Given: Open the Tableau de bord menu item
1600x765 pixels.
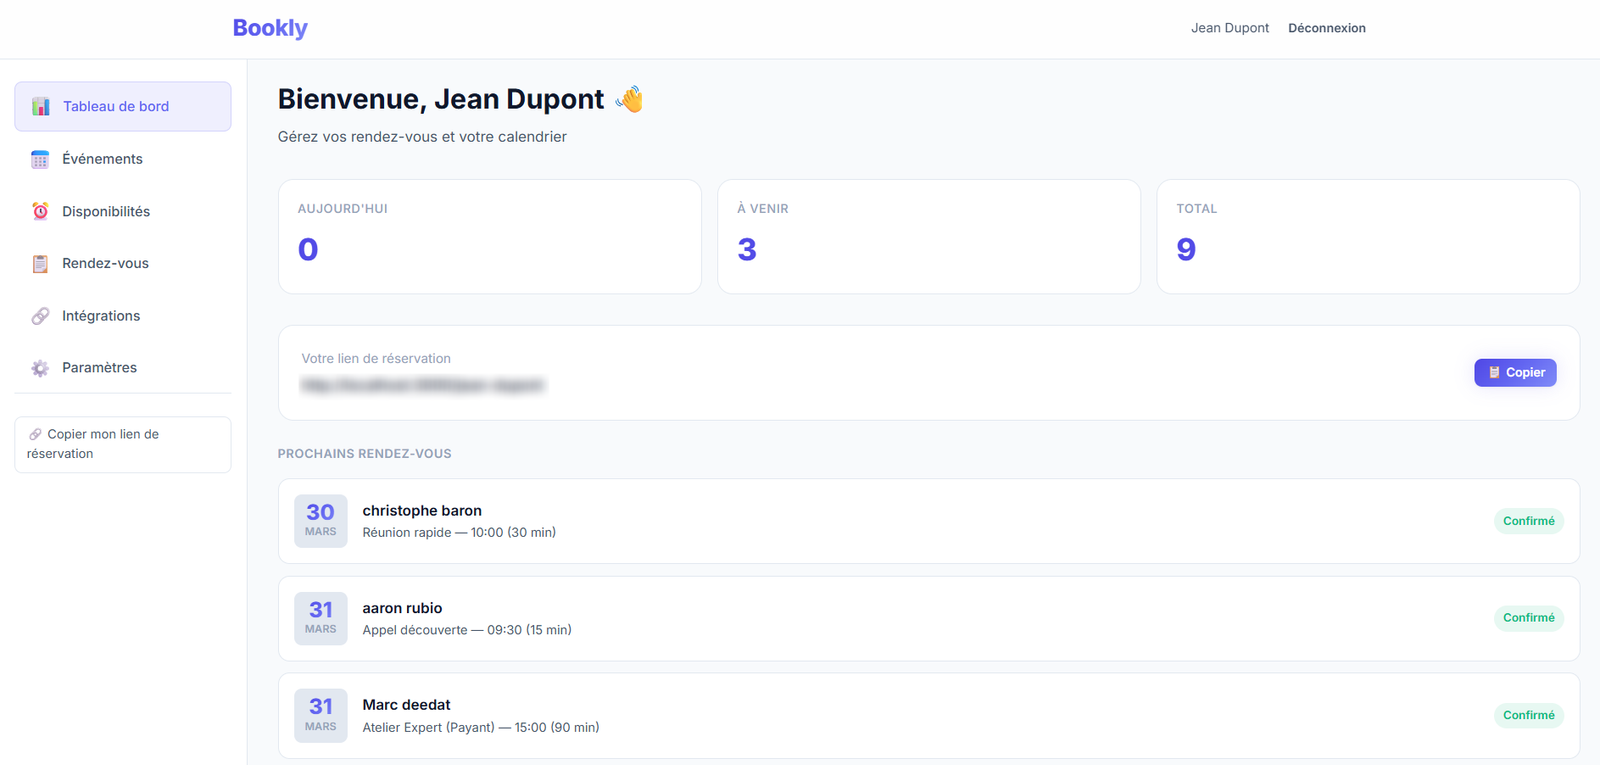Looking at the screenshot, I should [x=123, y=106].
